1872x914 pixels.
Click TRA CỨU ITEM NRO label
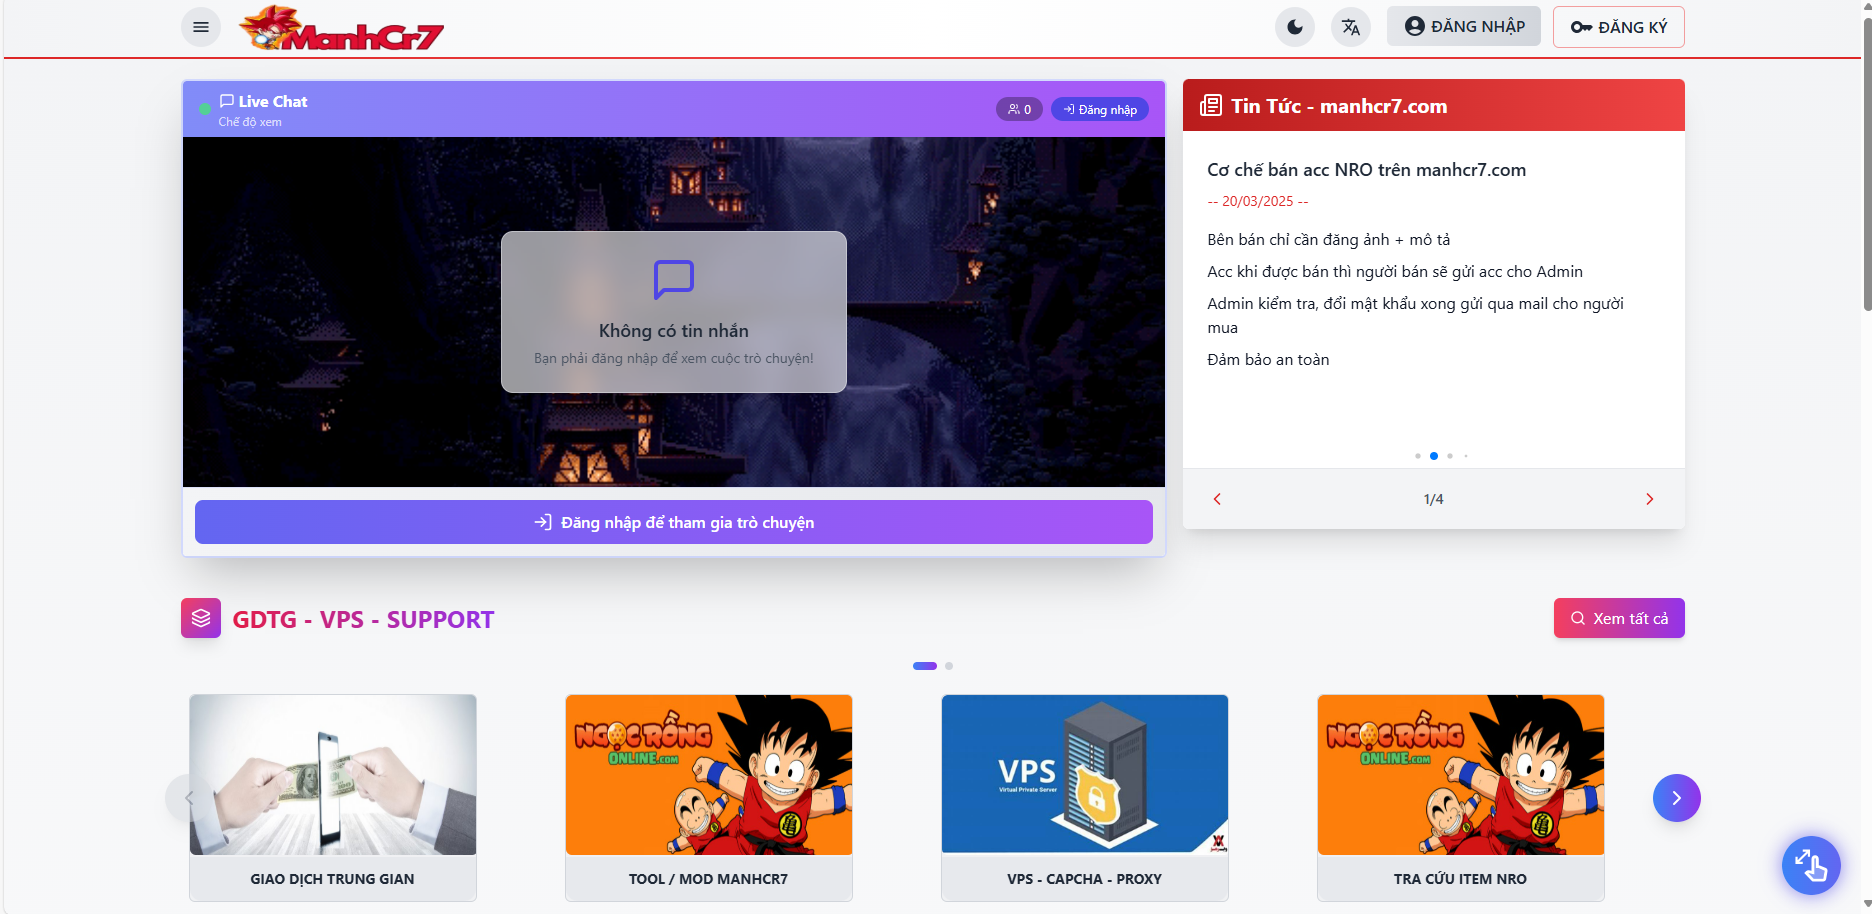(x=1460, y=879)
